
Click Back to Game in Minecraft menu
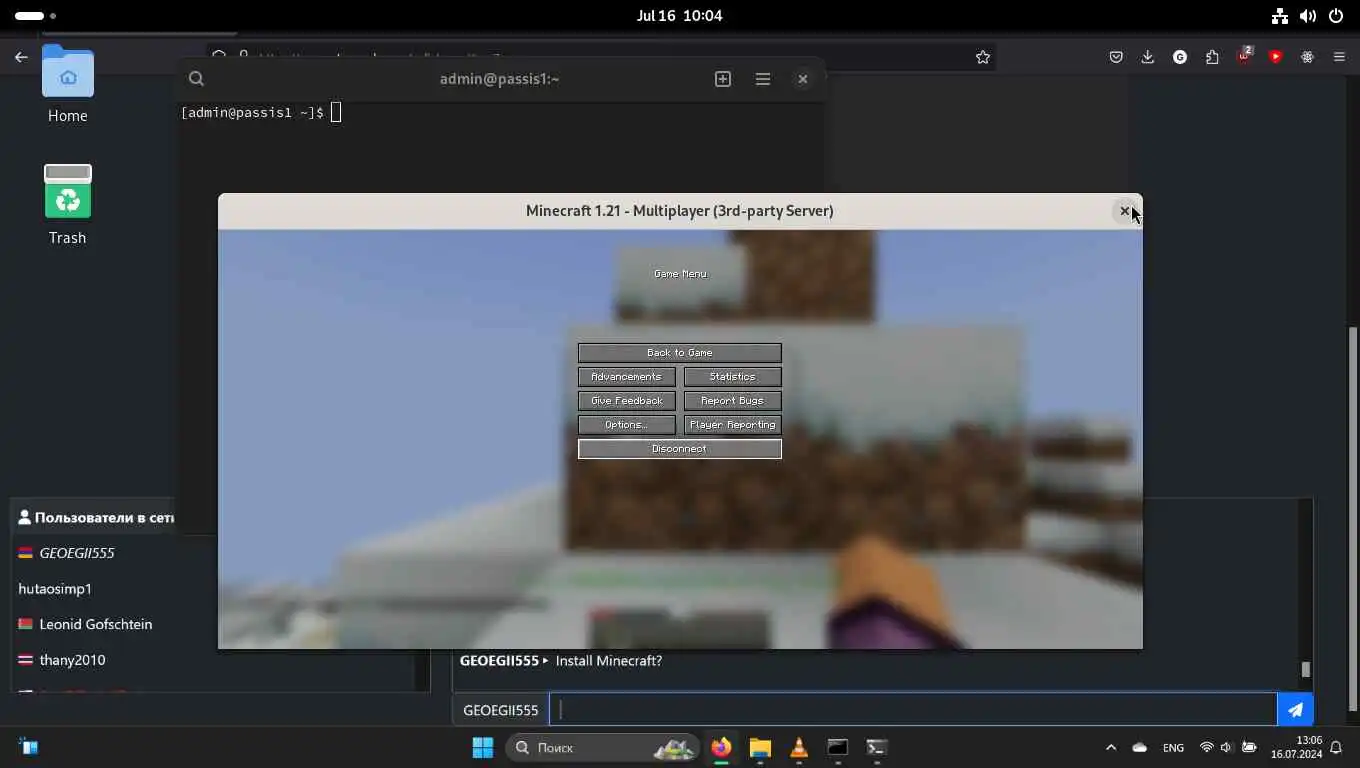(x=679, y=353)
